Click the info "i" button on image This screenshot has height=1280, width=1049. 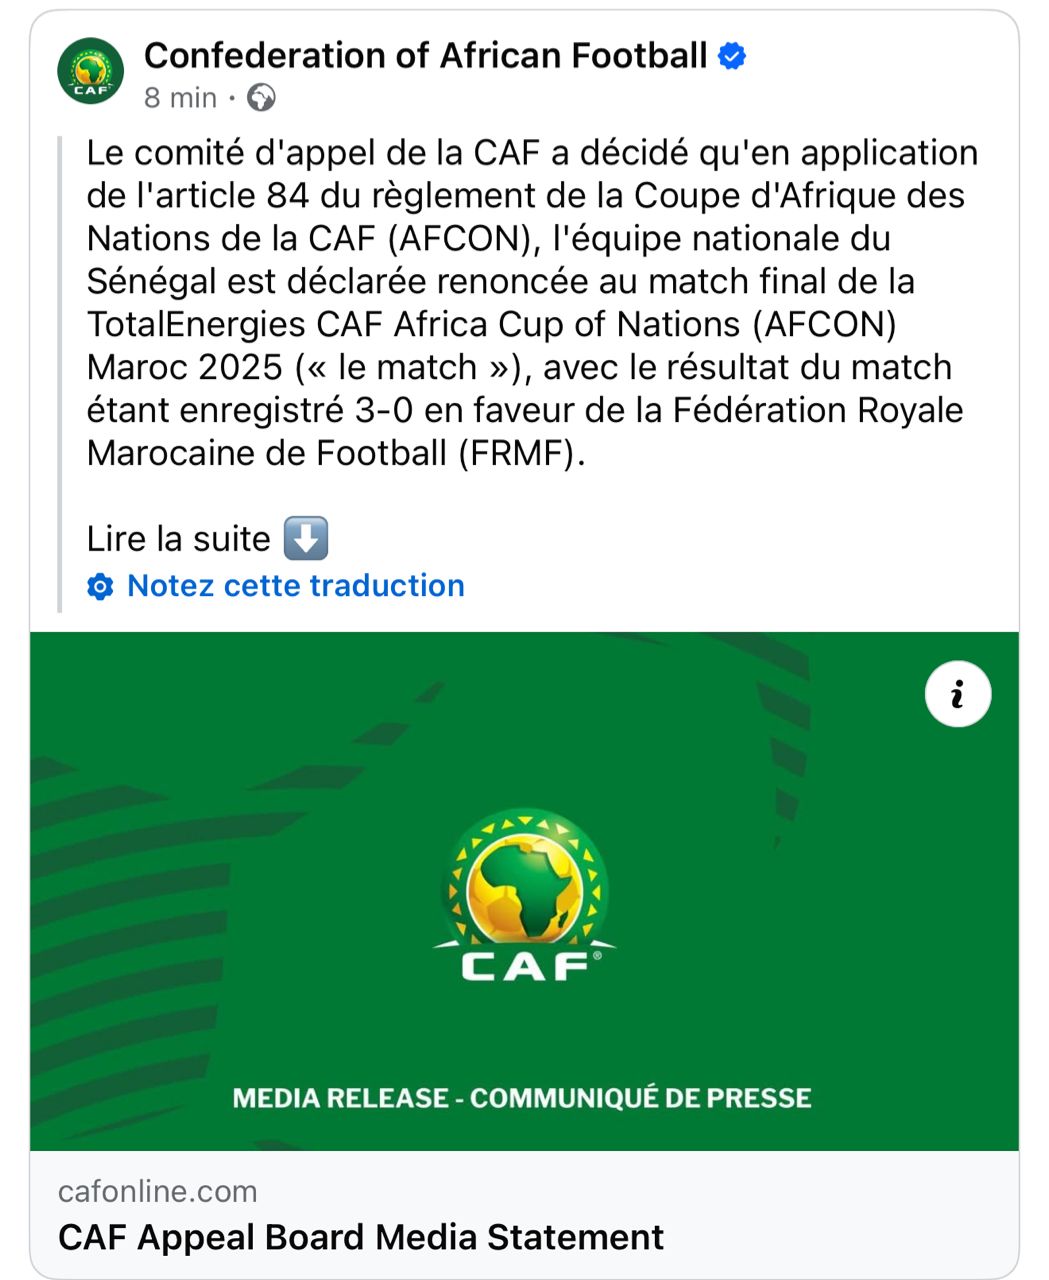957,694
